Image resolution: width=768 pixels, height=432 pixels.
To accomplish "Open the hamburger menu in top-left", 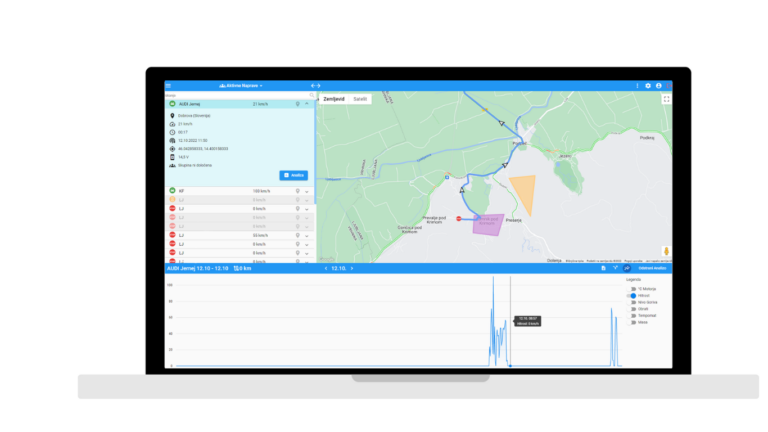I will pyautogui.click(x=169, y=86).
